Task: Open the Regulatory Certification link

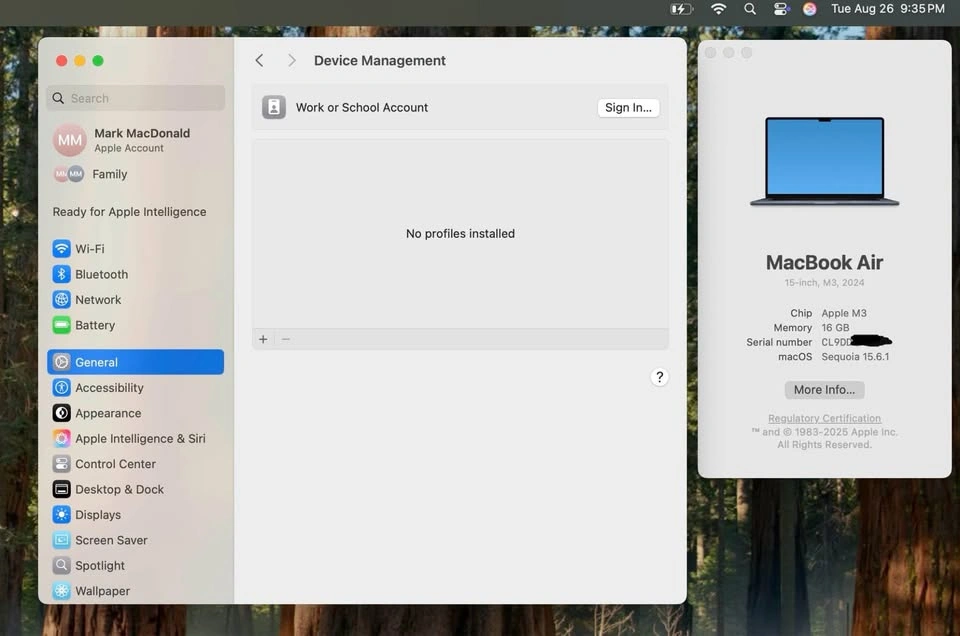Action: tap(824, 419)
